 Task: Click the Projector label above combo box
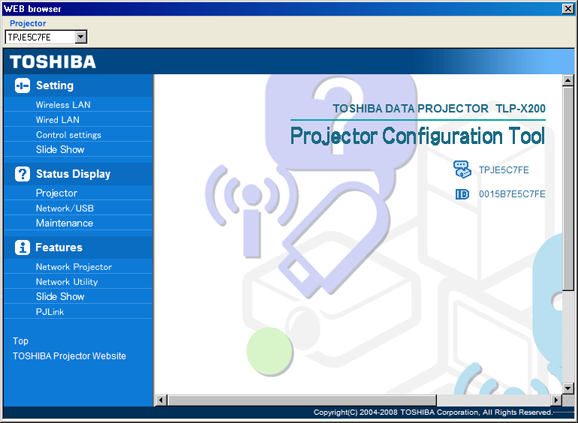click(28, 23)
